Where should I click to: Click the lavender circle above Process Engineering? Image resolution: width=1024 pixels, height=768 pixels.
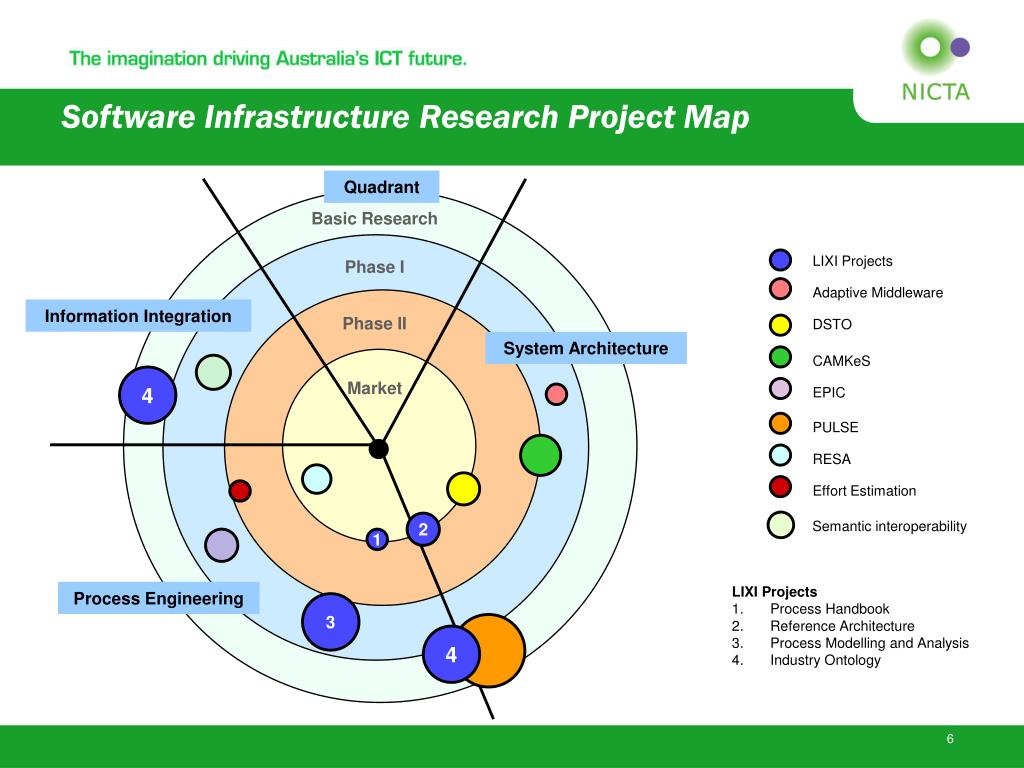(x=221, y=545)
